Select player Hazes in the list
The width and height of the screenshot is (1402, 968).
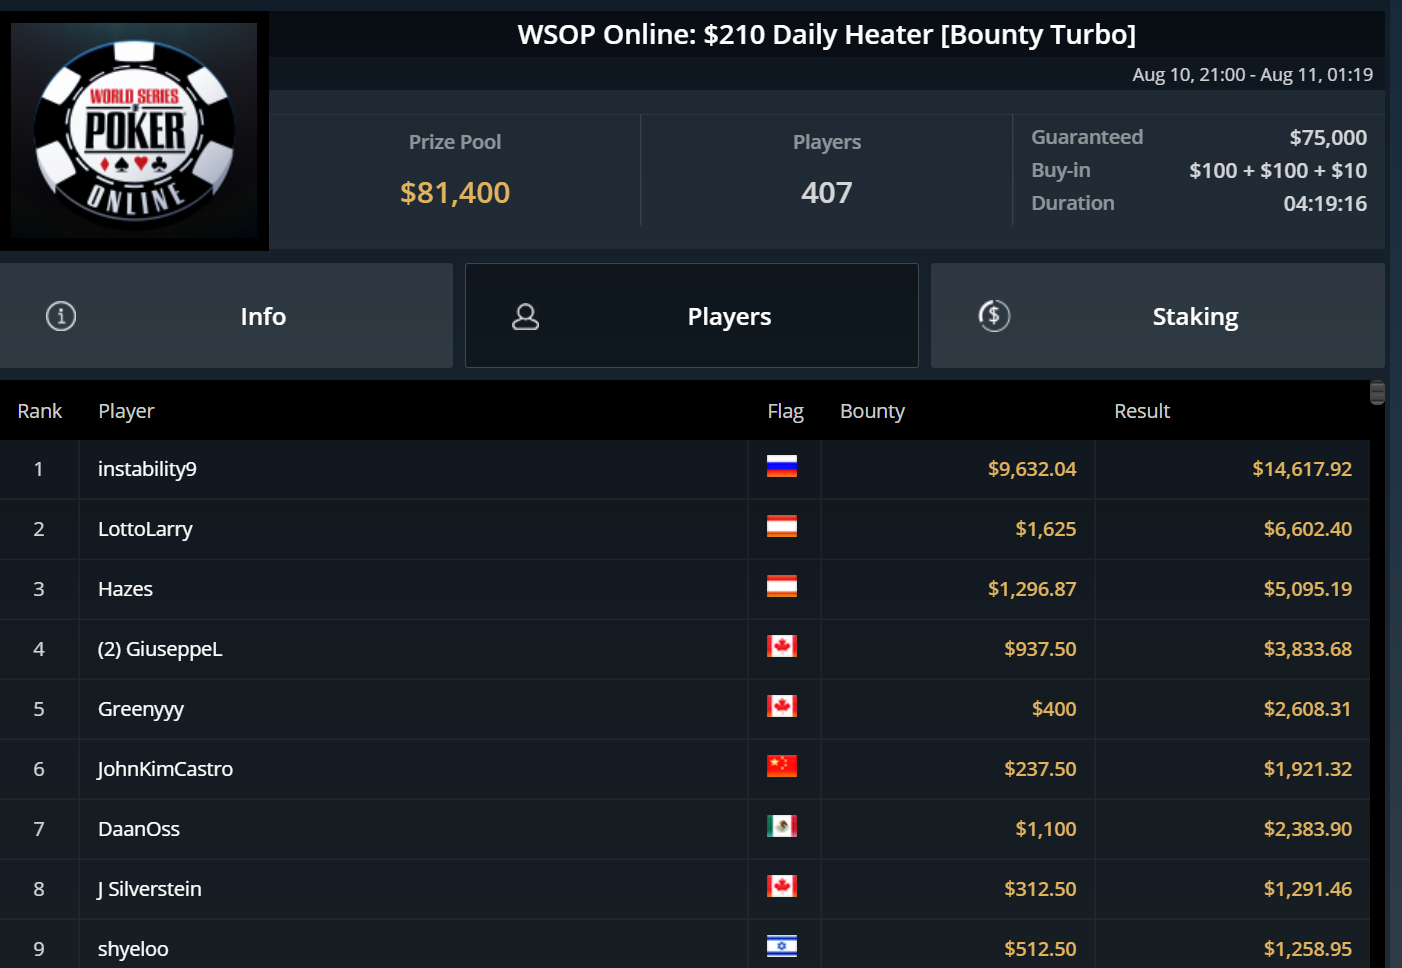point(125,589)
